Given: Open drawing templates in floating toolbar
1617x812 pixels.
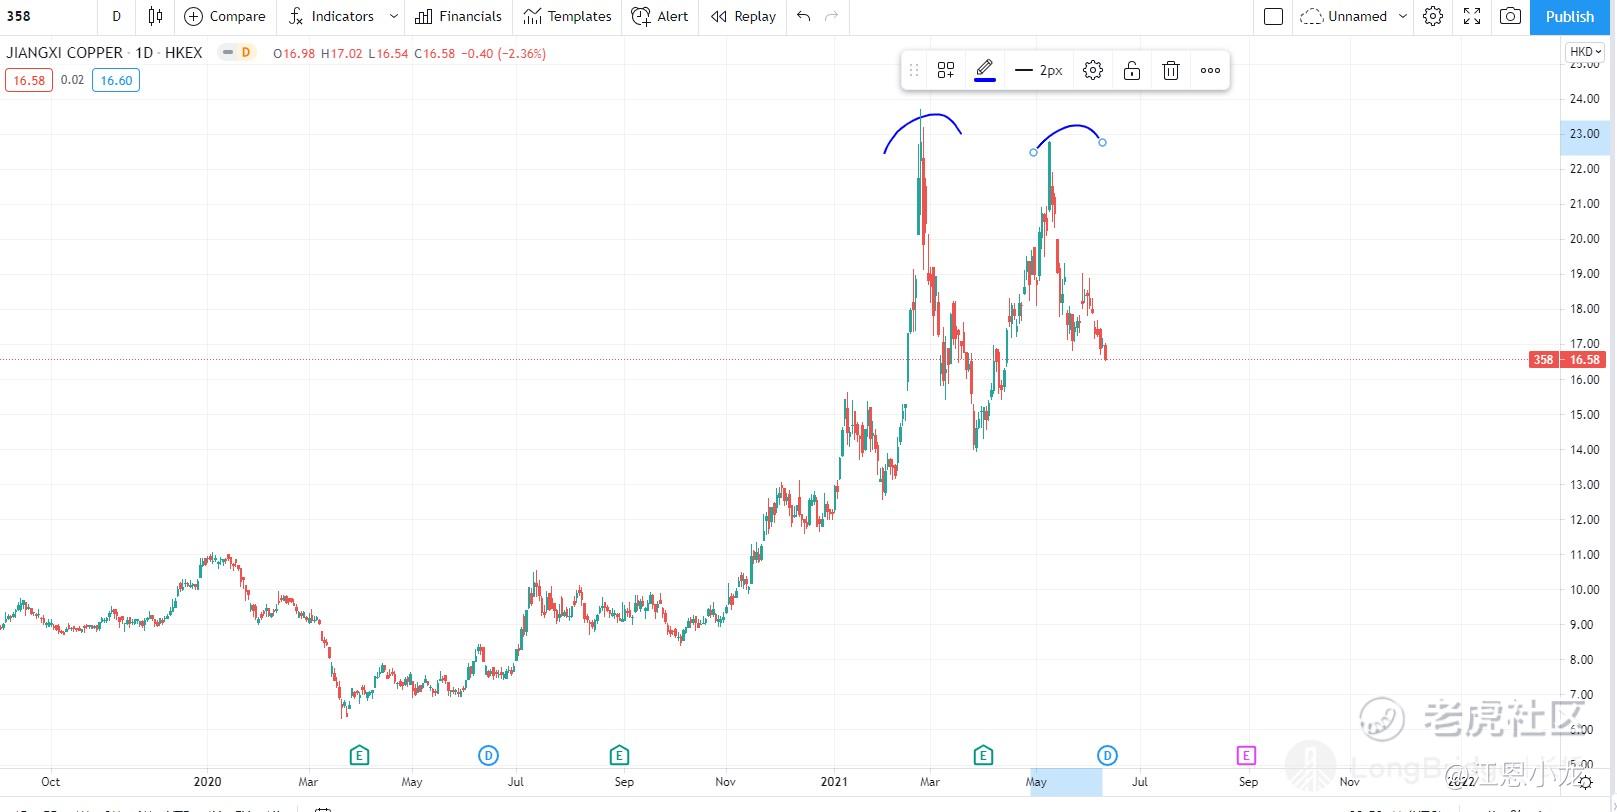Looking at the screenshot, I should point(946,70).
